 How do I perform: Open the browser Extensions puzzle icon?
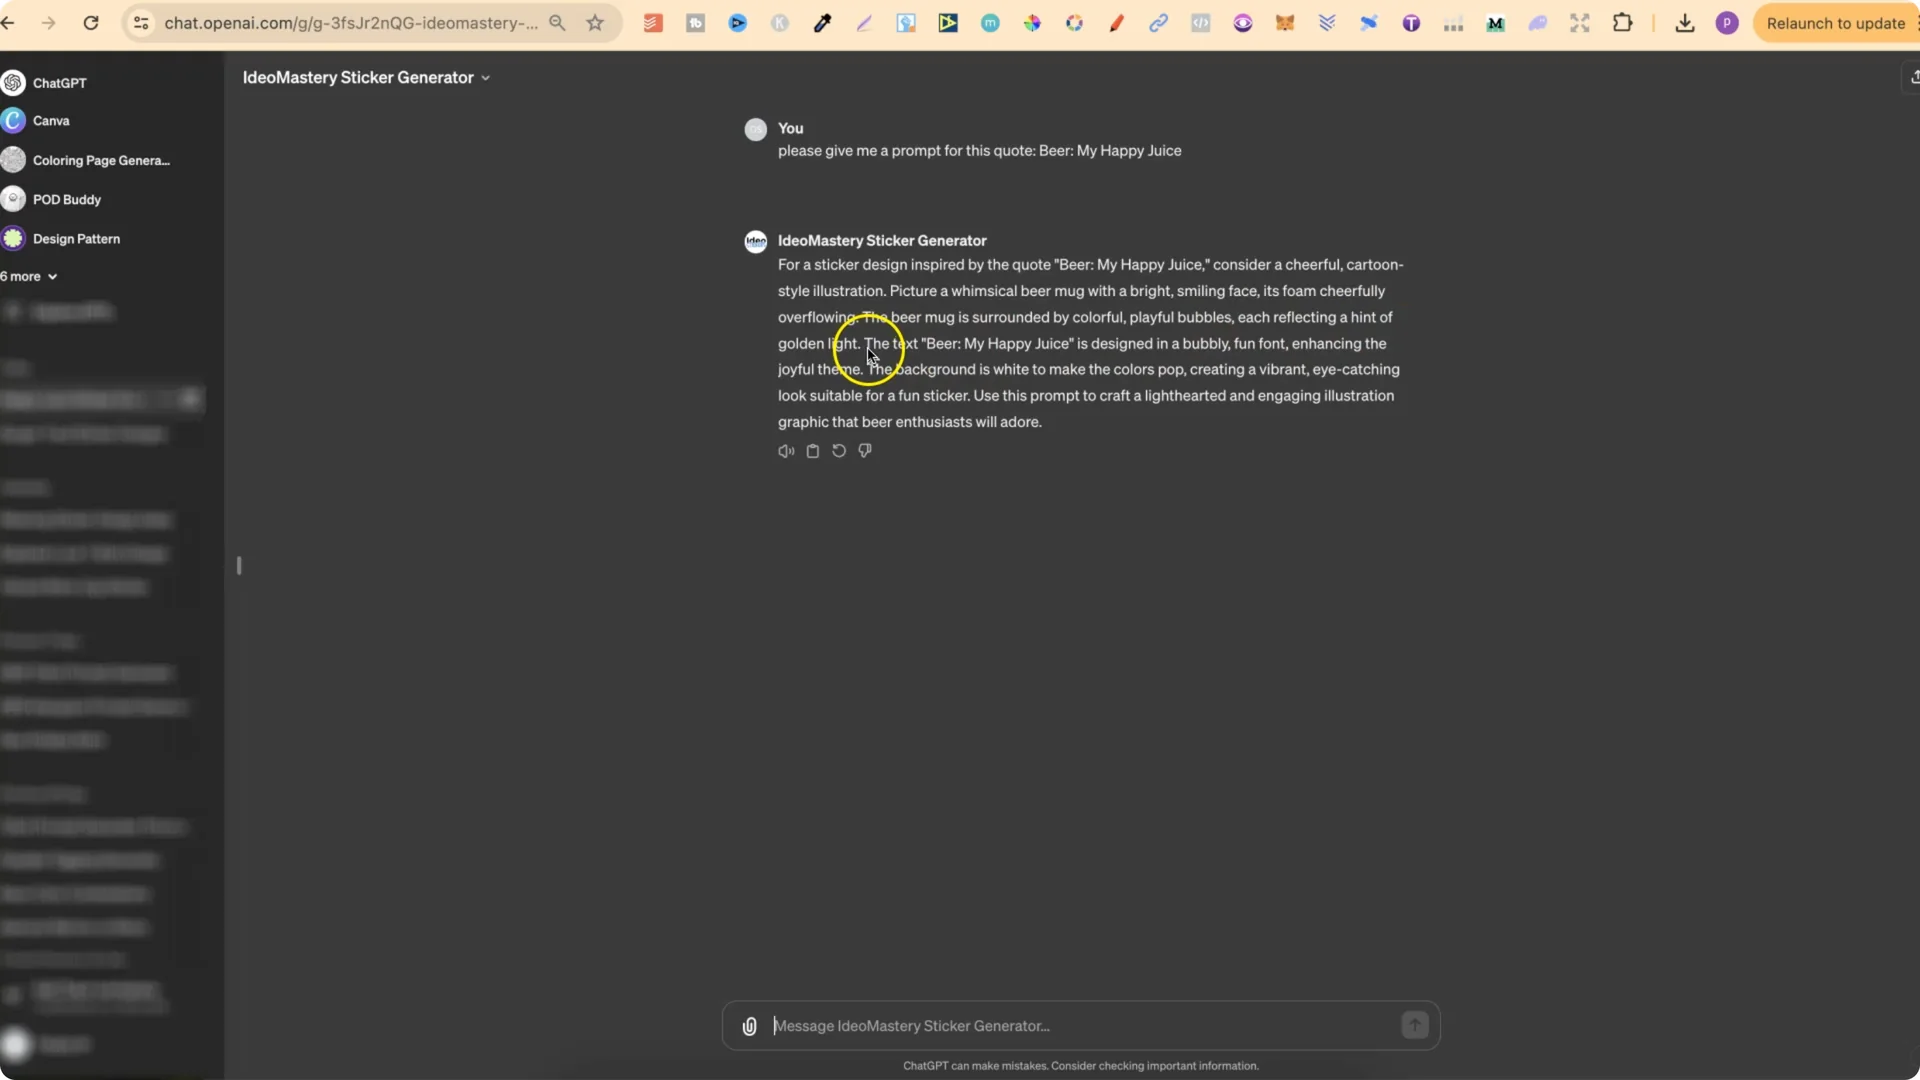coord(1623,22)
